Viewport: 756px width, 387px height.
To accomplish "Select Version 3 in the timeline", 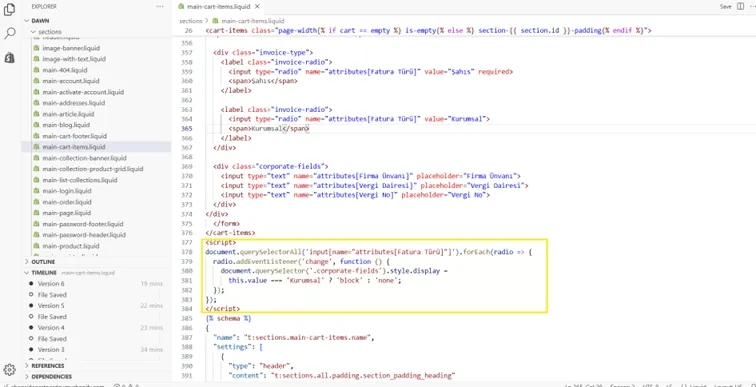I will (51, 349).
